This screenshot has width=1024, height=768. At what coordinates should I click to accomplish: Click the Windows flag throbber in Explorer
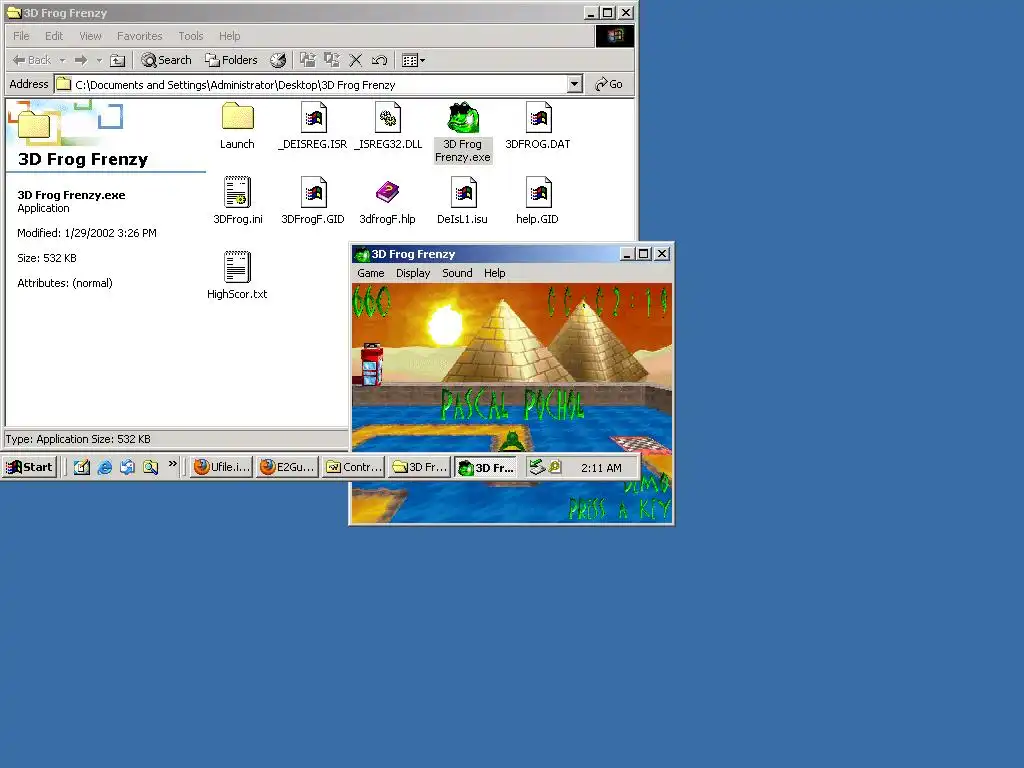coord(615,36)
